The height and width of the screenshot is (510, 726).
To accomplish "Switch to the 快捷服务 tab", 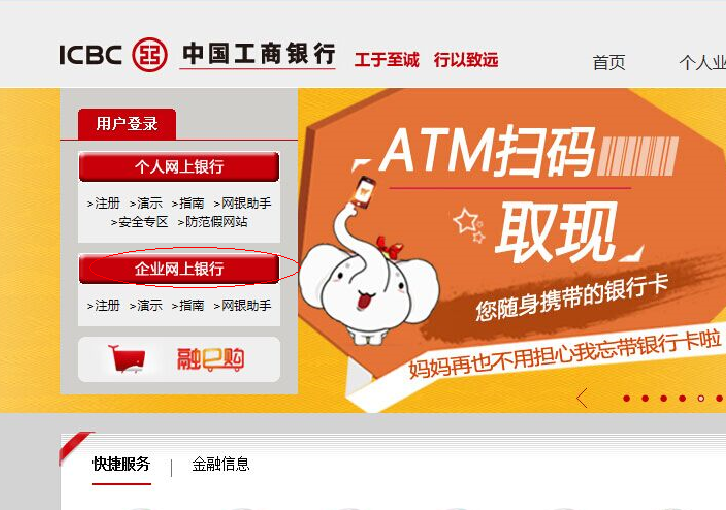I will 121,464.
